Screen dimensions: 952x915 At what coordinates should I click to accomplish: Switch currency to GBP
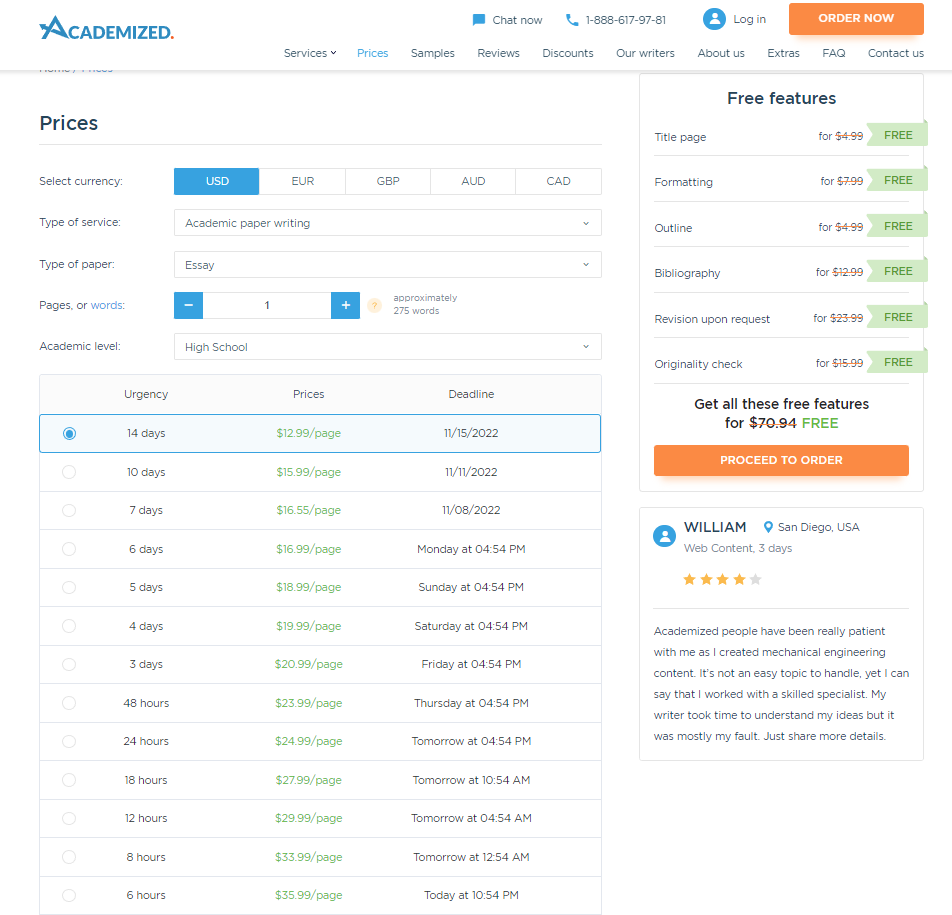(x=388, y=182)
